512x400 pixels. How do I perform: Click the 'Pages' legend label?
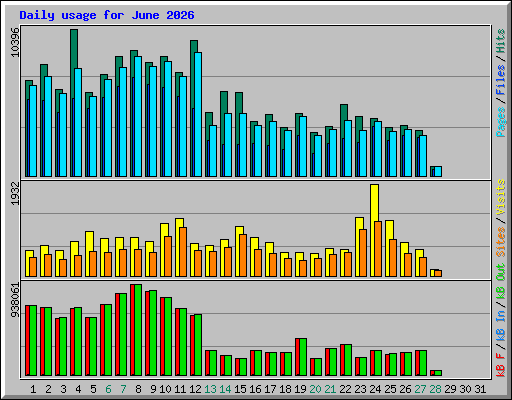501,122
